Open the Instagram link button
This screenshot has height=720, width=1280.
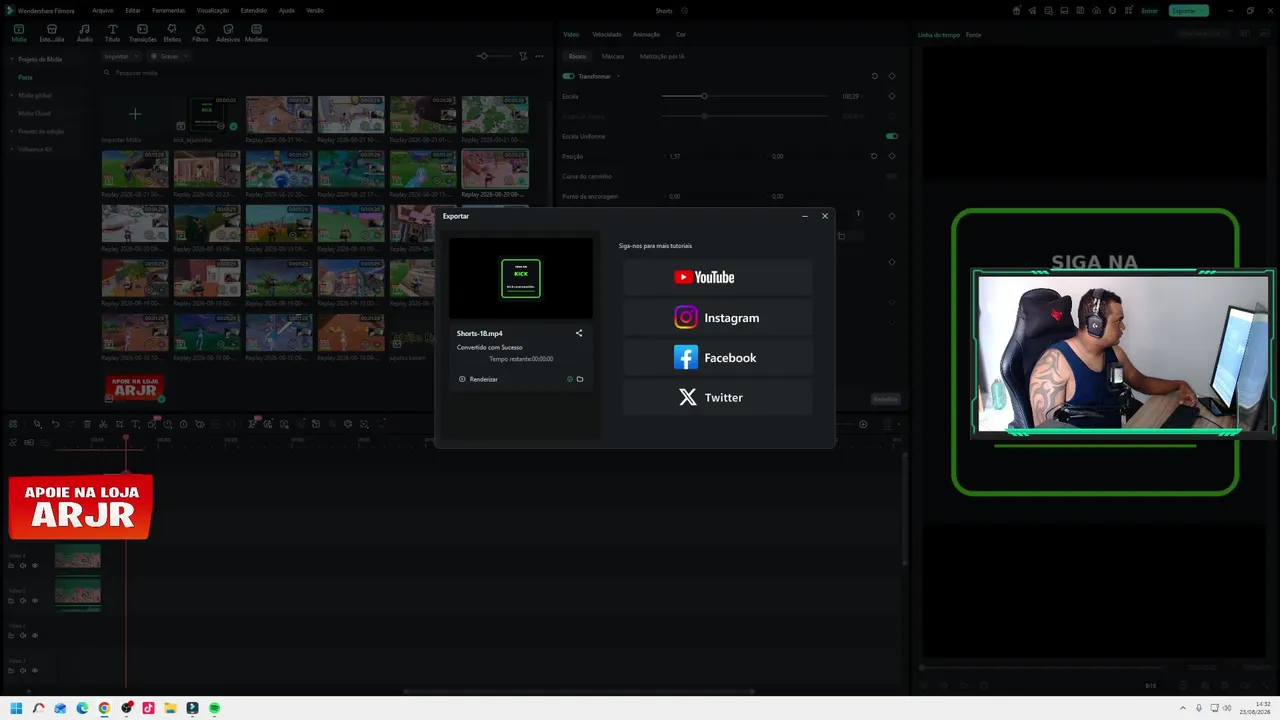[717, 317]
